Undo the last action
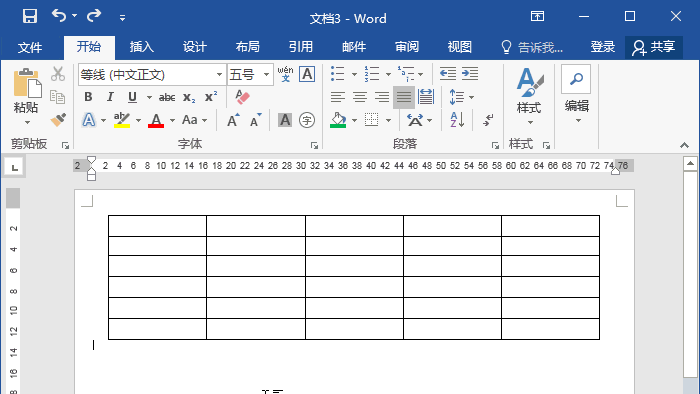700x394 pixels. tap(59, 16)
